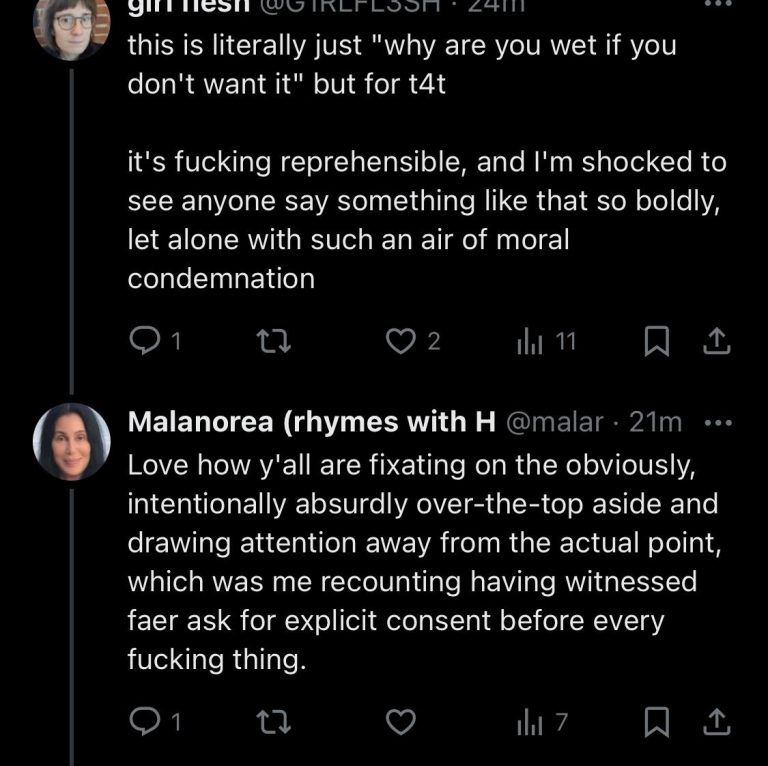The height and width of the screenshot is (766, 768).
Task: Open the more options menu on the first tweet
Action: 718,6
